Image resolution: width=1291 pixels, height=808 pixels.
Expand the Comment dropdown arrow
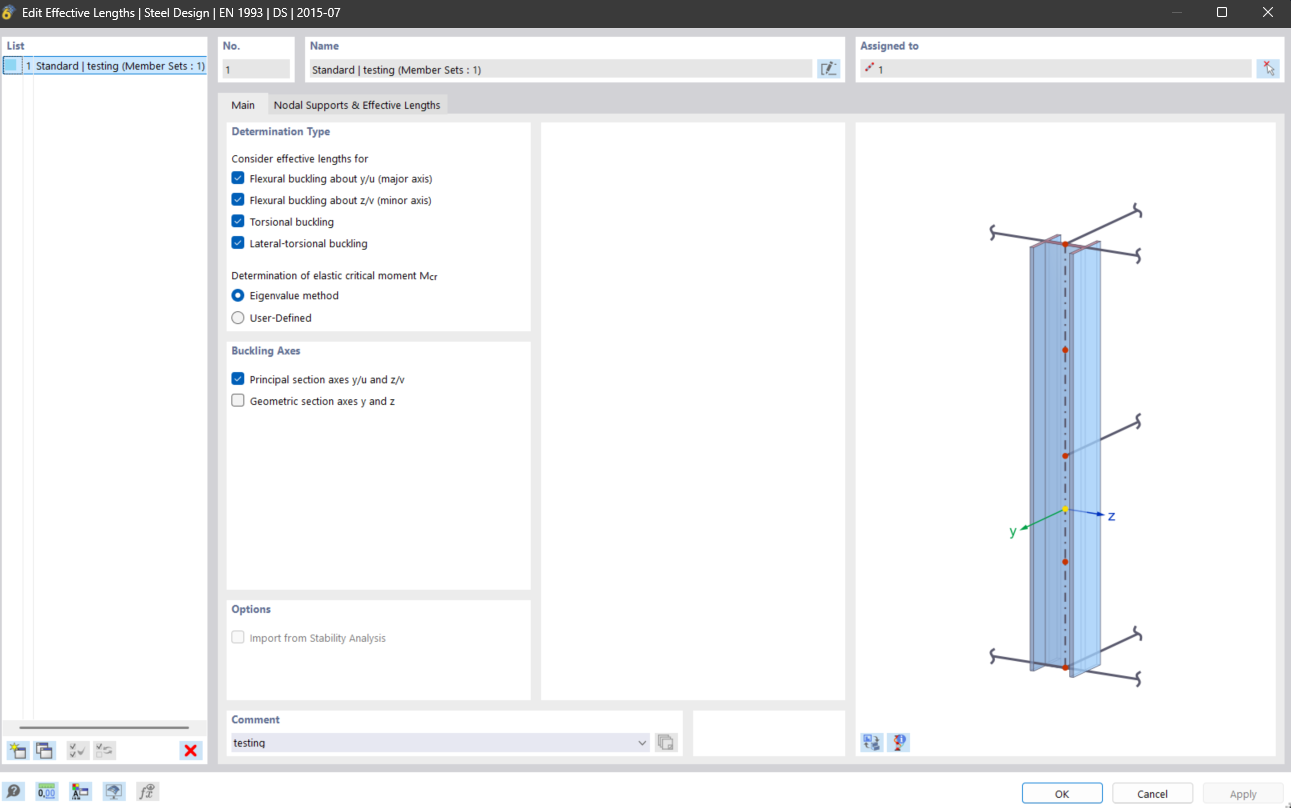[x=642, y=743]
